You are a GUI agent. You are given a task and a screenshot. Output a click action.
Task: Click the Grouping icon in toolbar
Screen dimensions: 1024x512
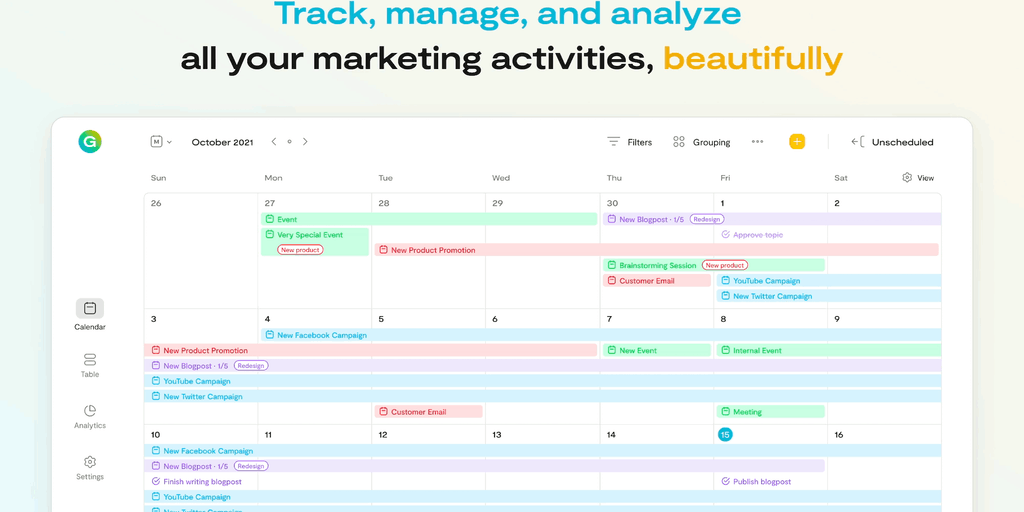[679, 142]
